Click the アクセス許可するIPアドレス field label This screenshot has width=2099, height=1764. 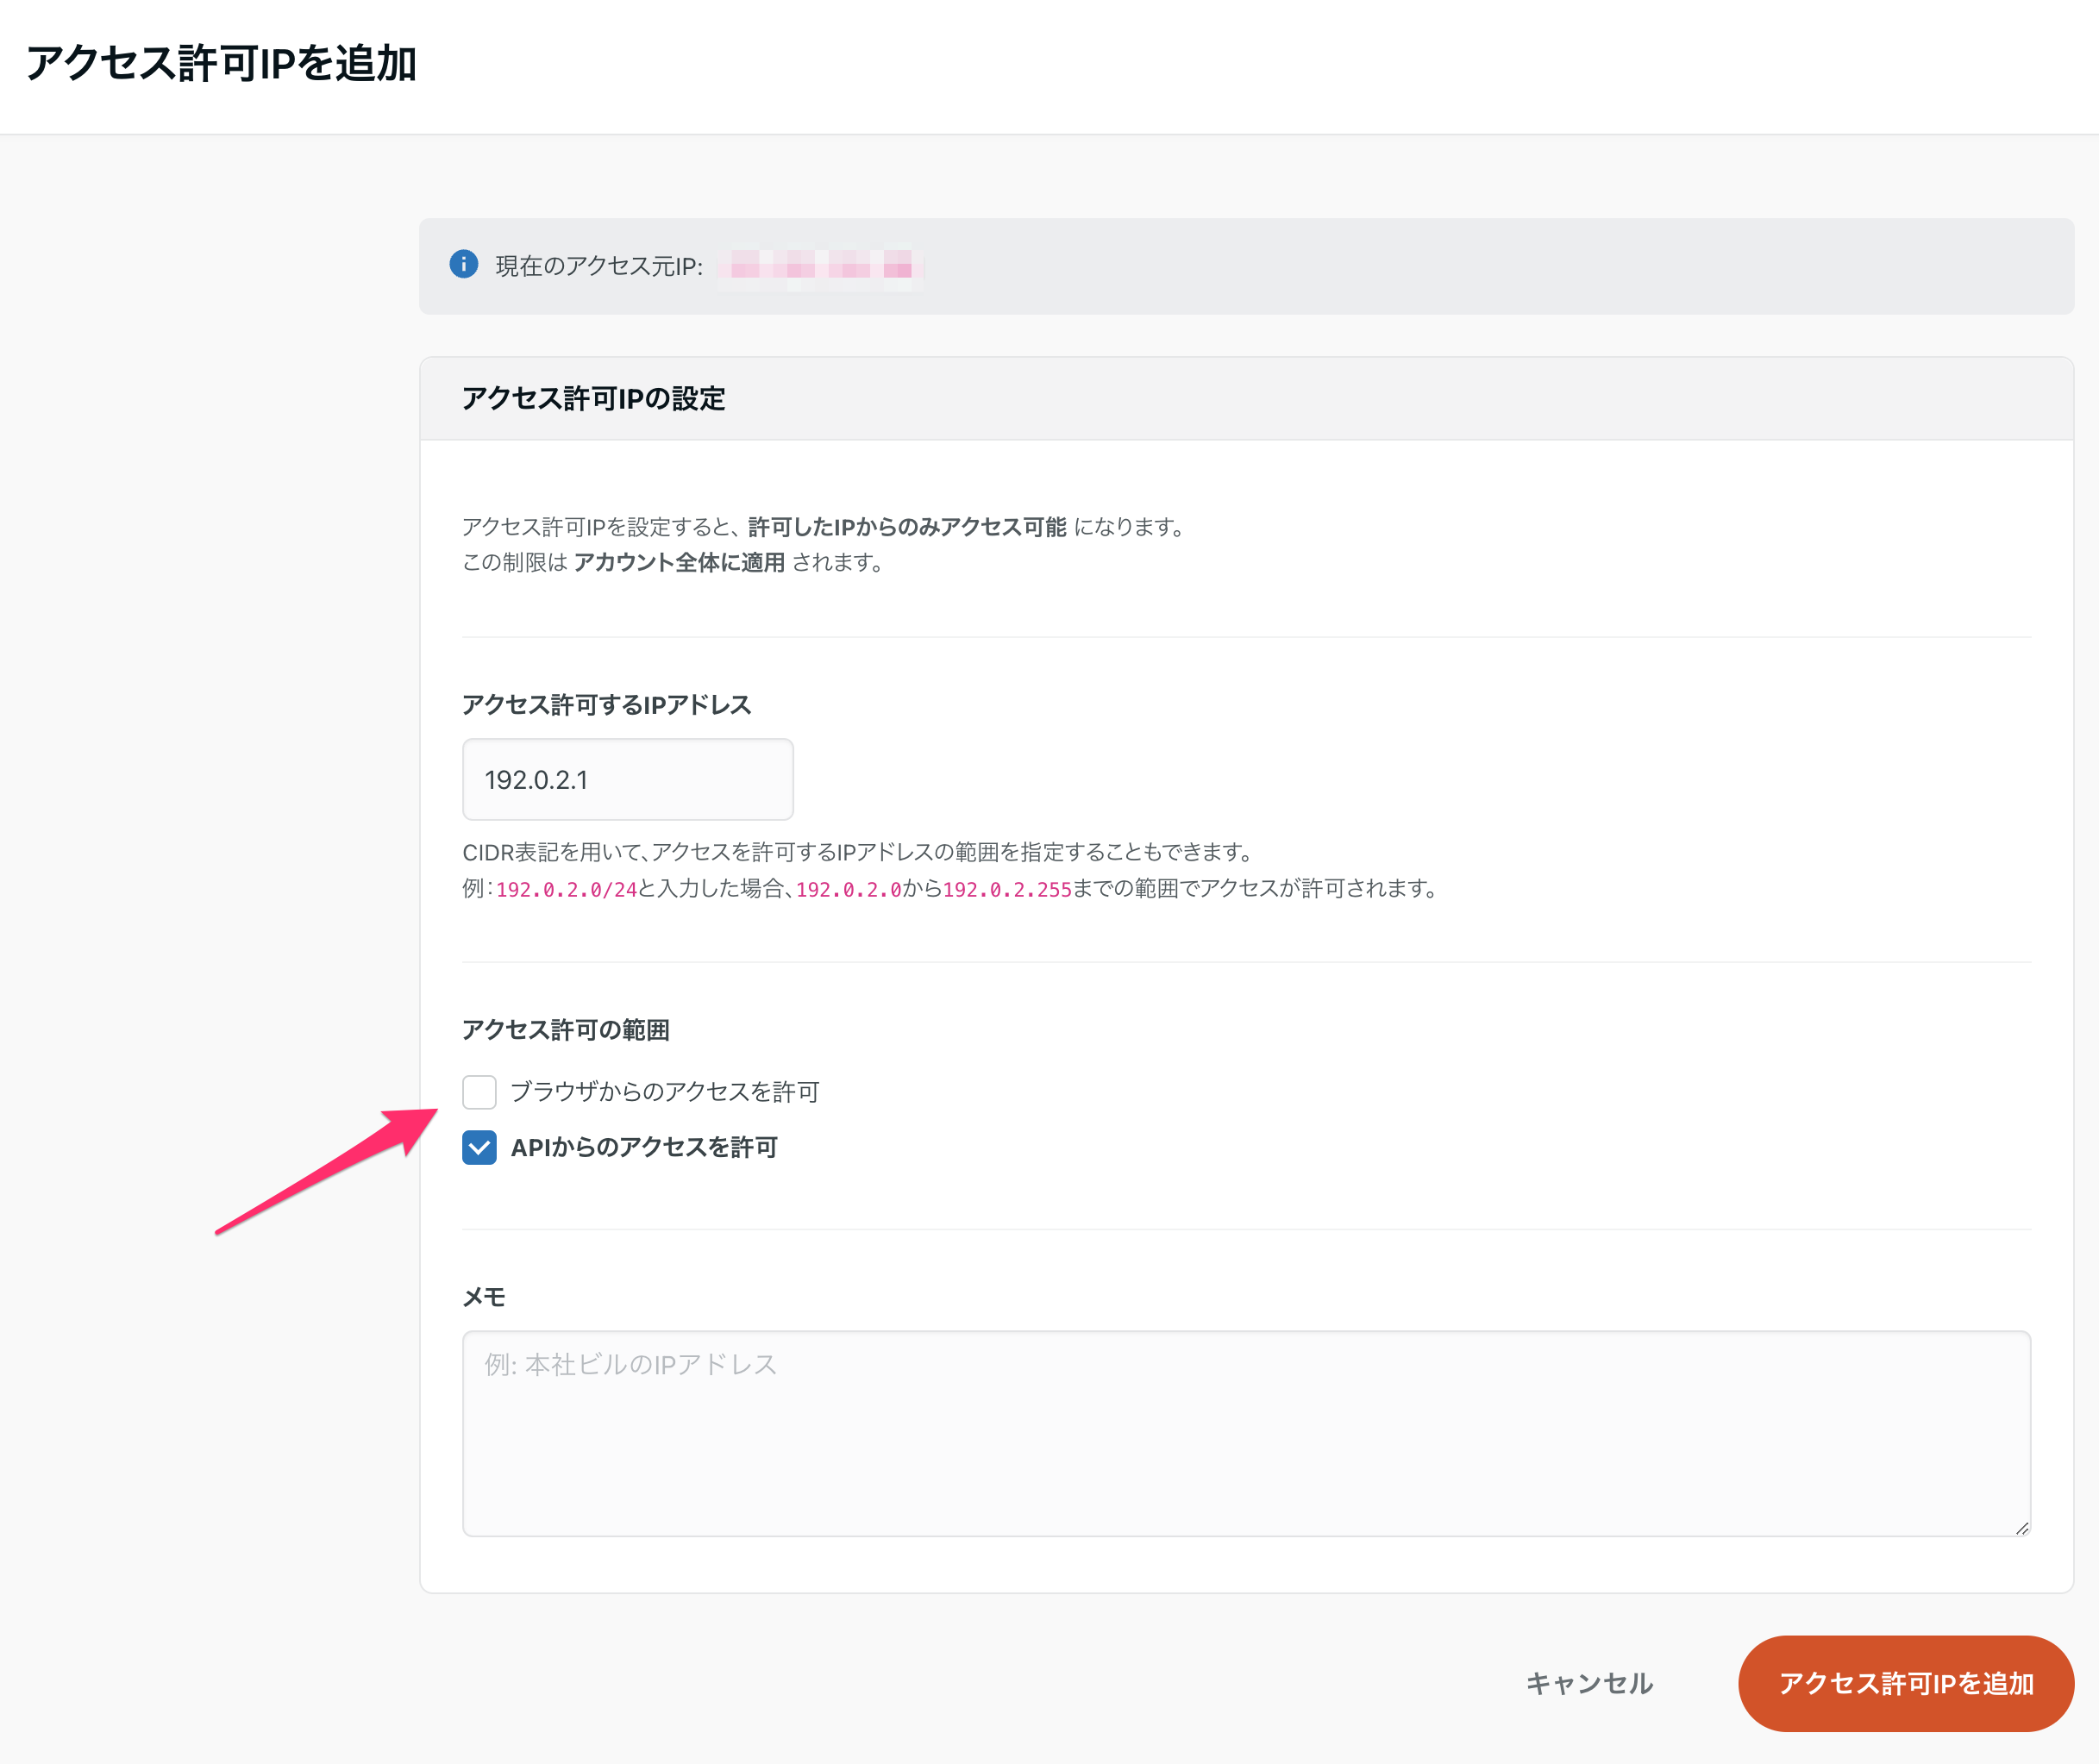click(x=606, y=705)
